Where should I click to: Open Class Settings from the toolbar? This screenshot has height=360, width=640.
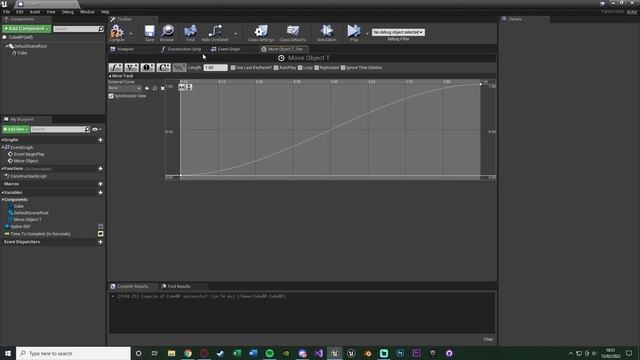click(x=261, y=33)
